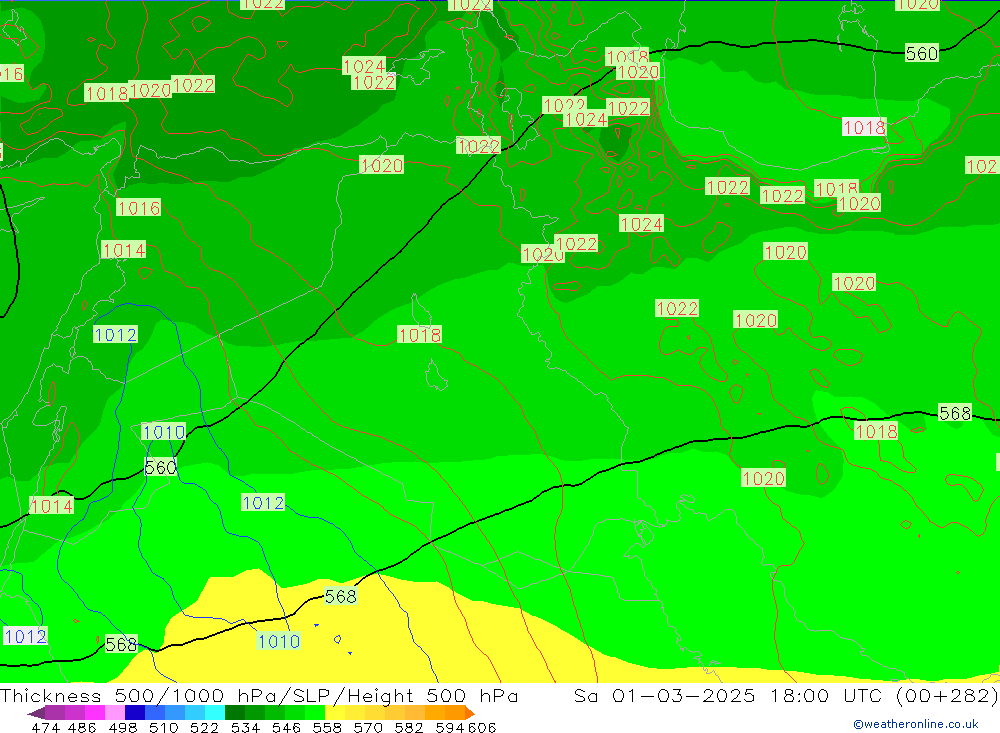Click the '534' legend value
This screenshot has width=1000, height=733.
pyautogui.click(x=245, y=727)
